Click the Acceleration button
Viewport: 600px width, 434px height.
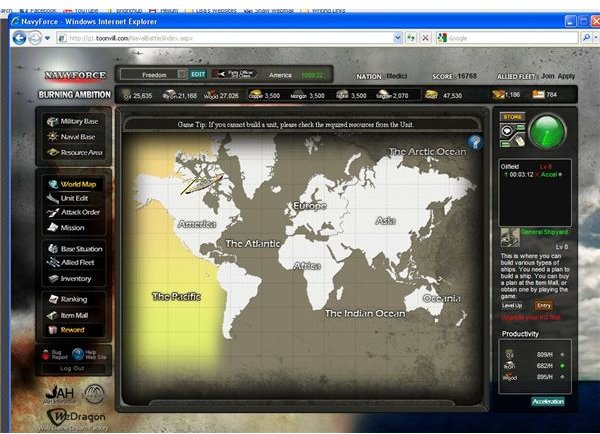coord(548,401)
